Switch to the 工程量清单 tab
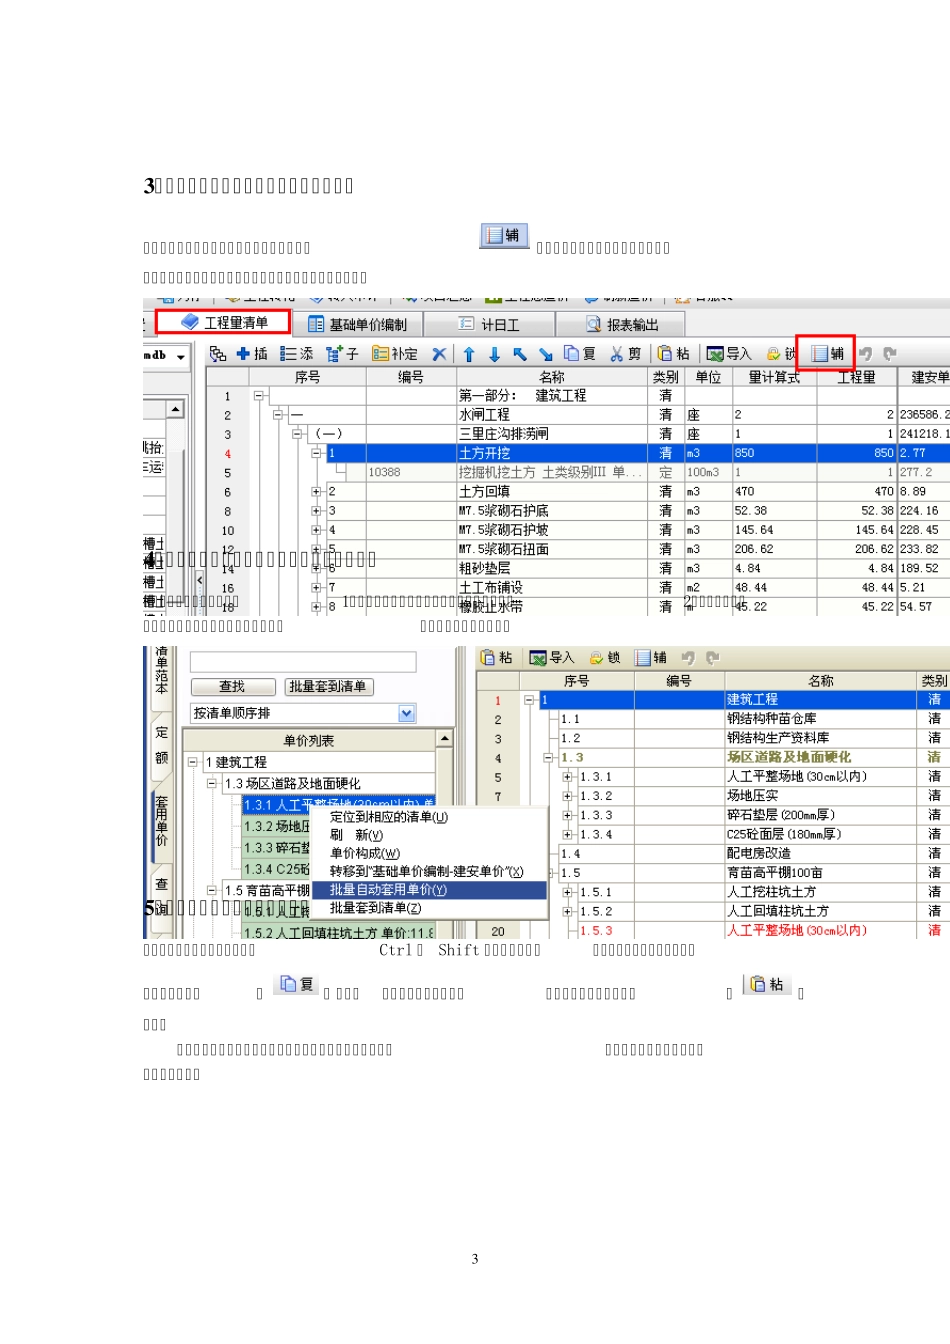 (x=224, y=322)
